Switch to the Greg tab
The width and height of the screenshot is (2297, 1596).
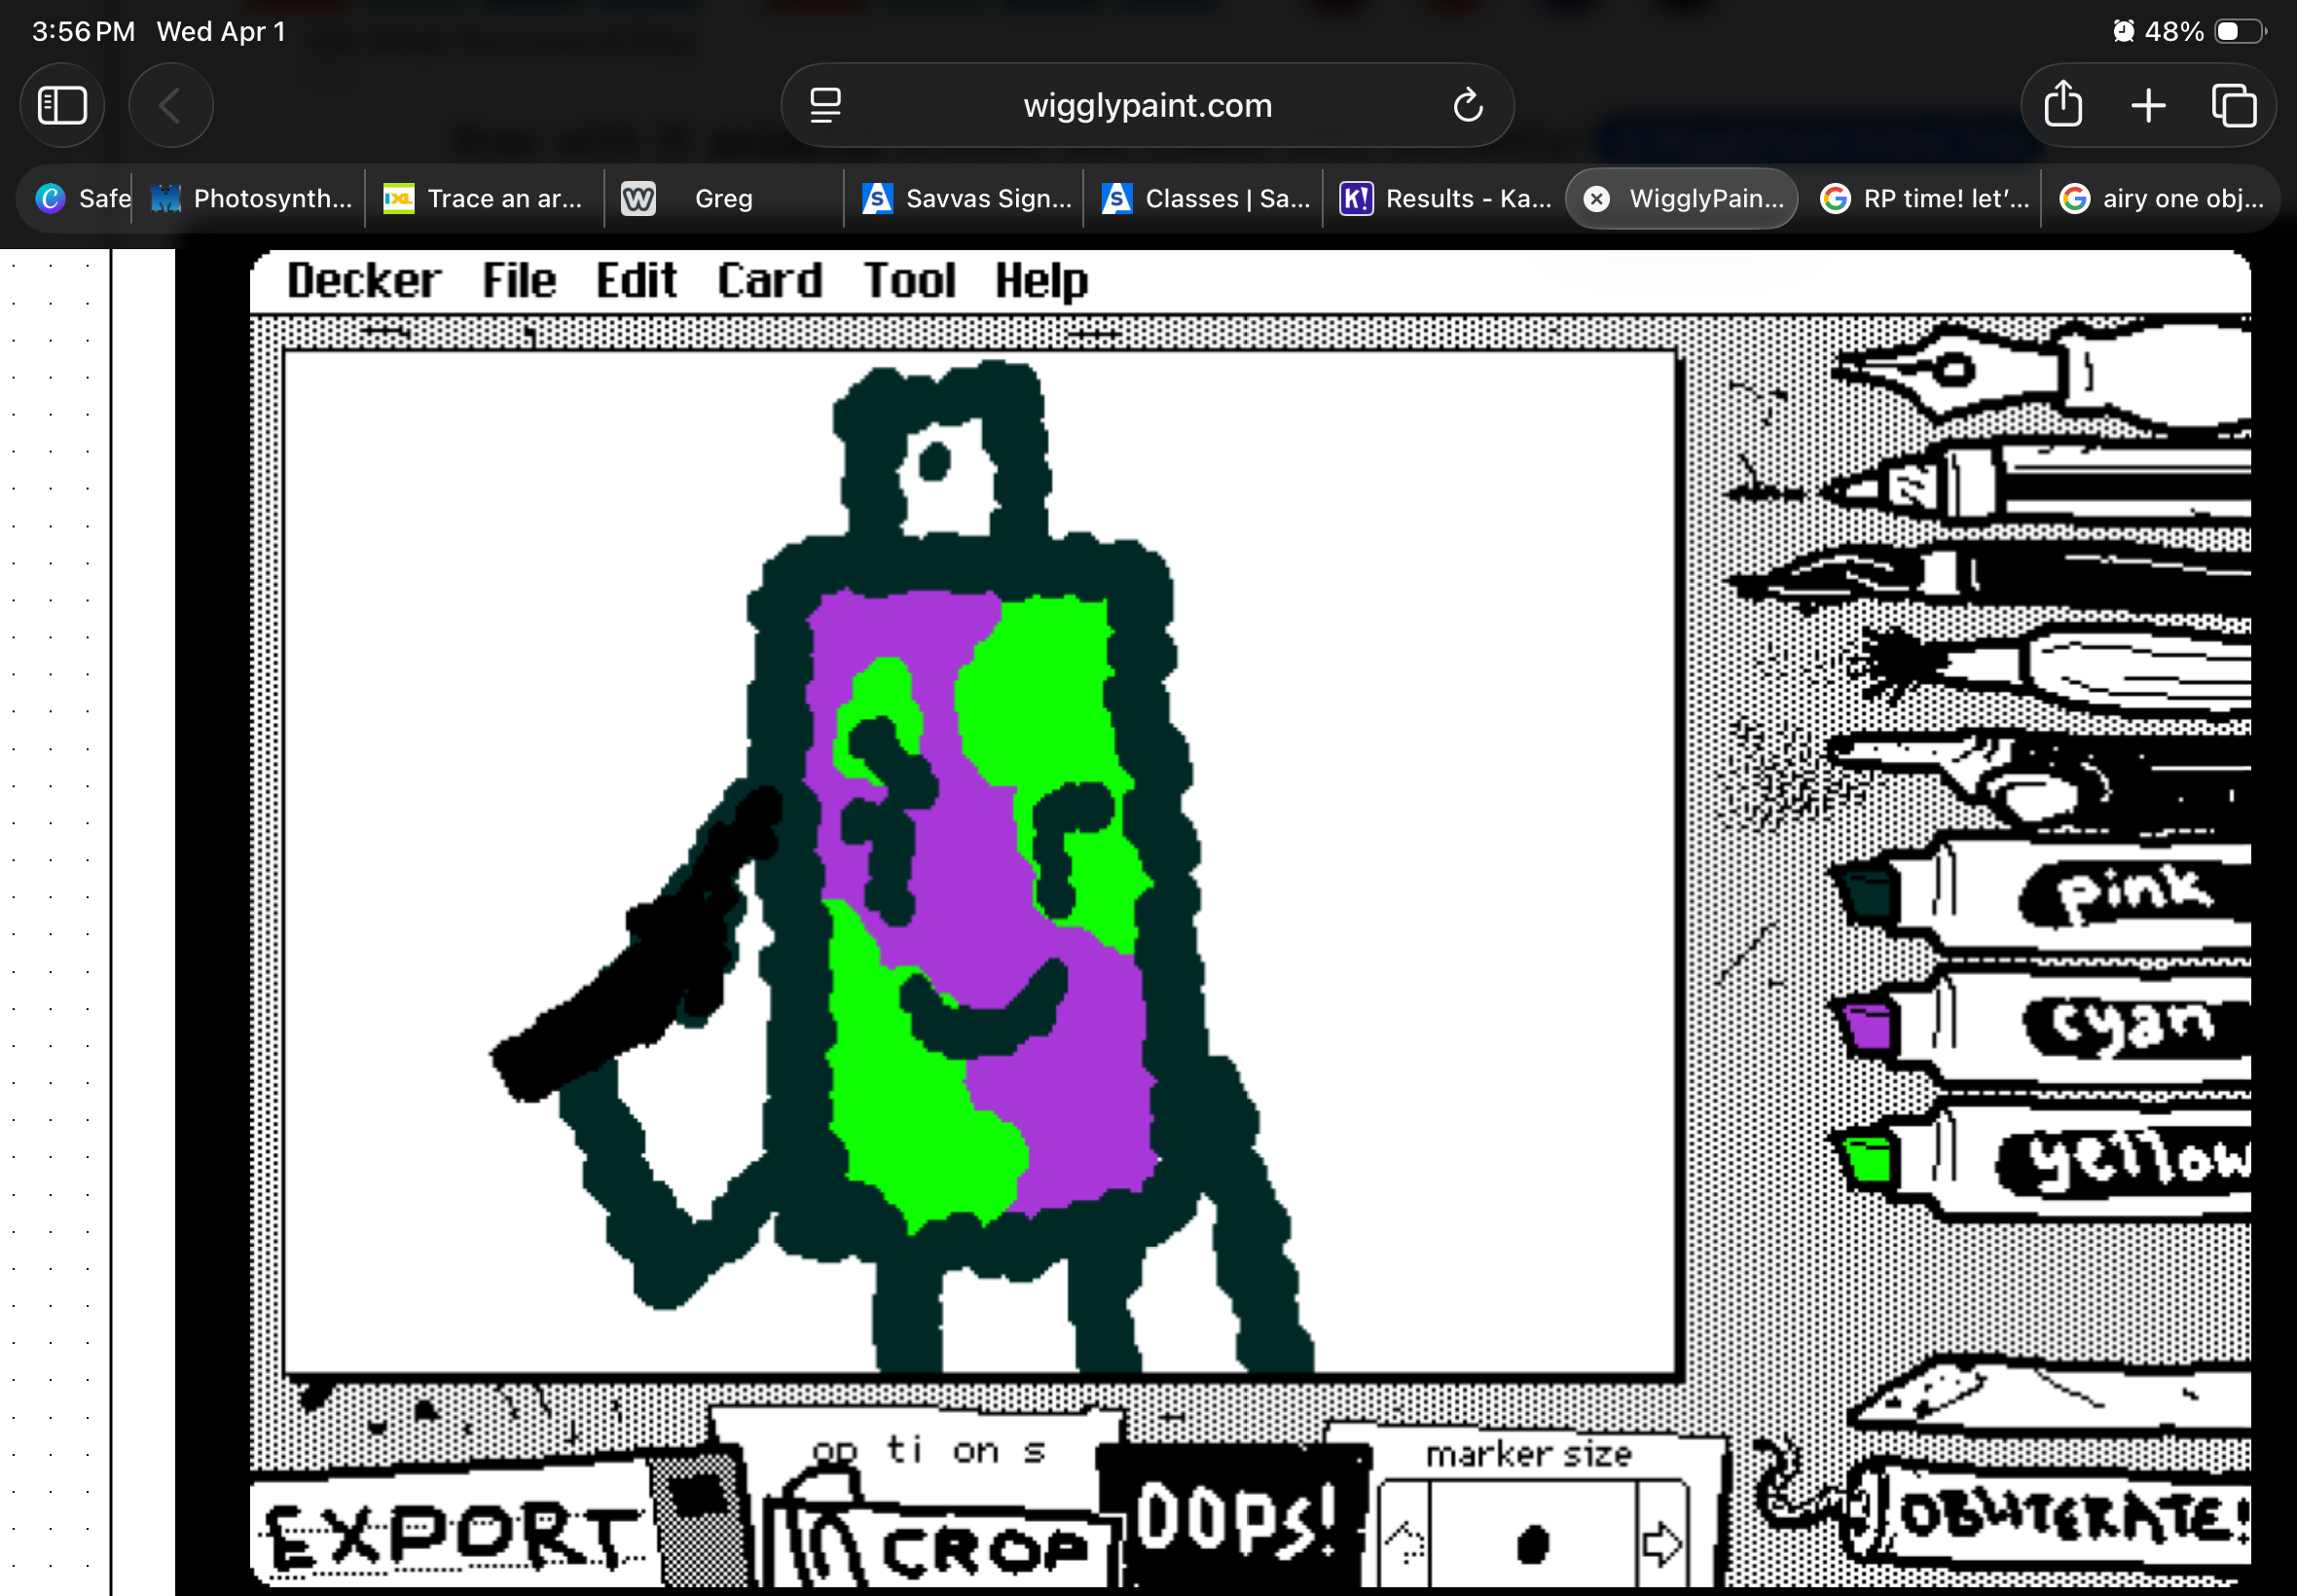click(723, 198)
